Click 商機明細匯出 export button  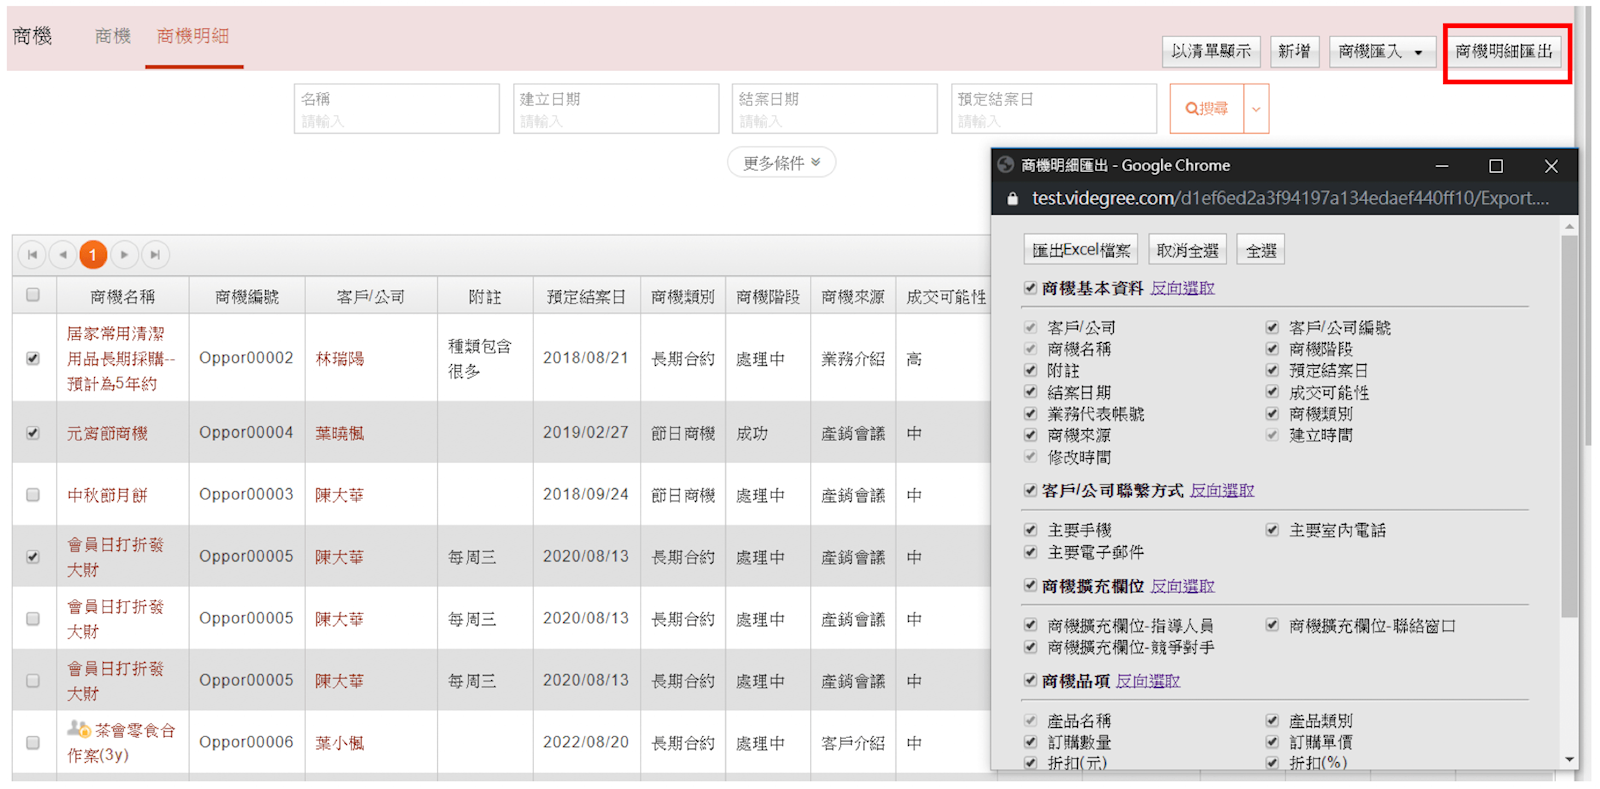pos(1504,51)
